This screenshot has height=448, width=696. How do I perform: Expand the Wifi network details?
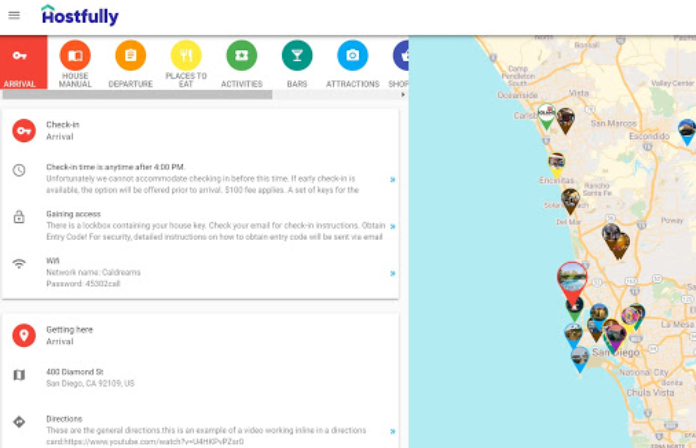coord(392,273)
